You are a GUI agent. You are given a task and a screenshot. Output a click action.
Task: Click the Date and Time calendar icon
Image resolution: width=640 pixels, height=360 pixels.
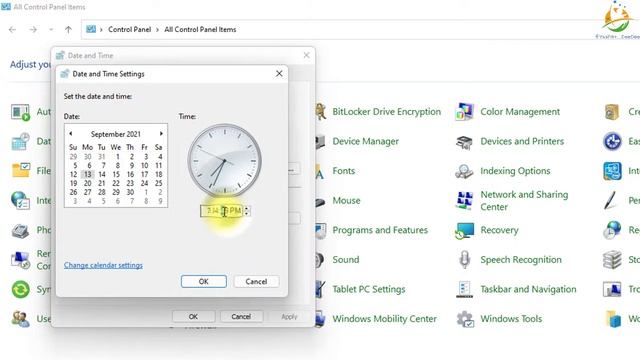[20, 141]
